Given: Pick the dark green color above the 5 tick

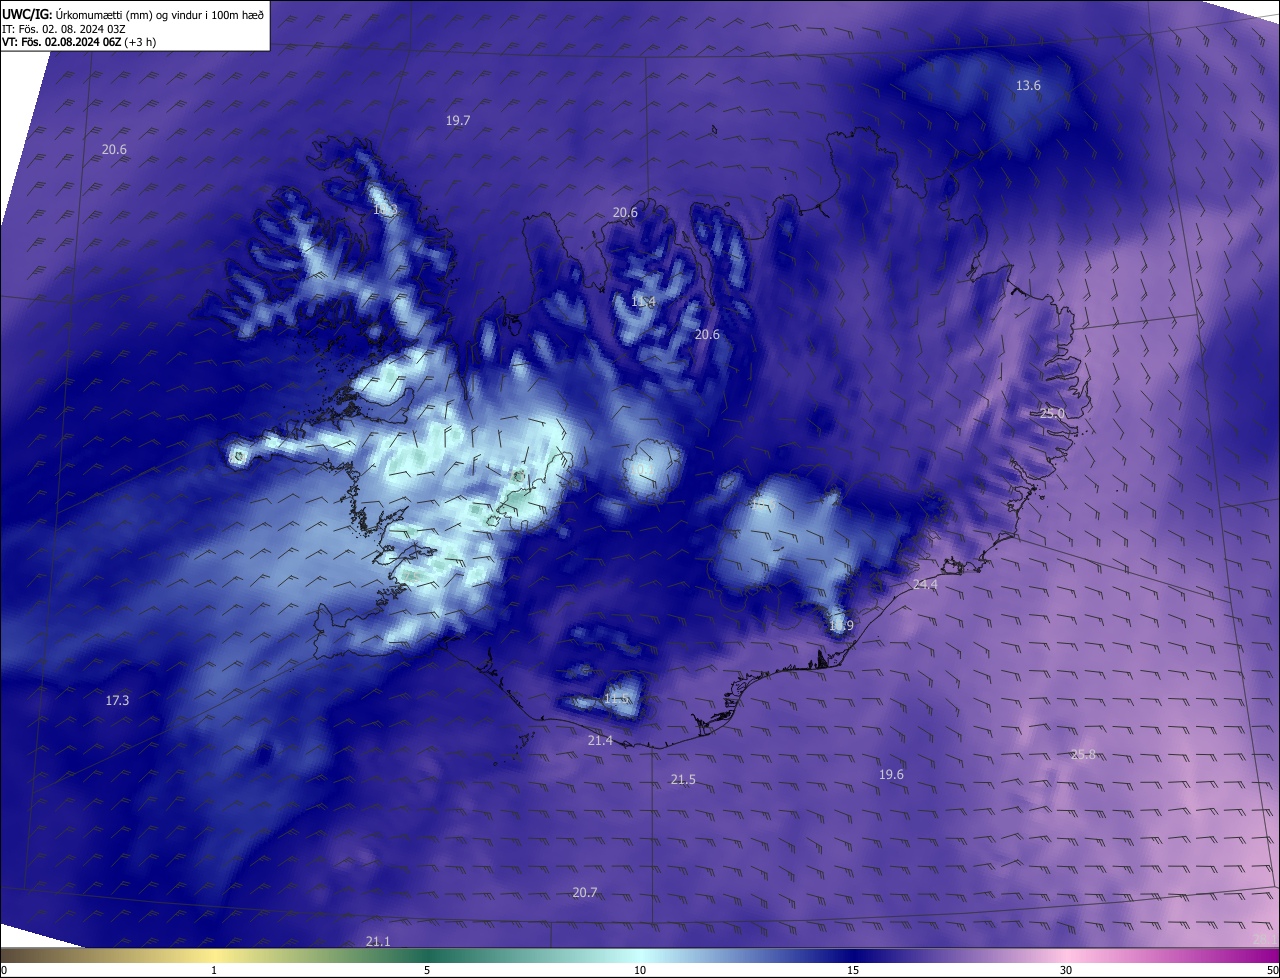Looking at the screenshot, I should click(x=427, y=956).
